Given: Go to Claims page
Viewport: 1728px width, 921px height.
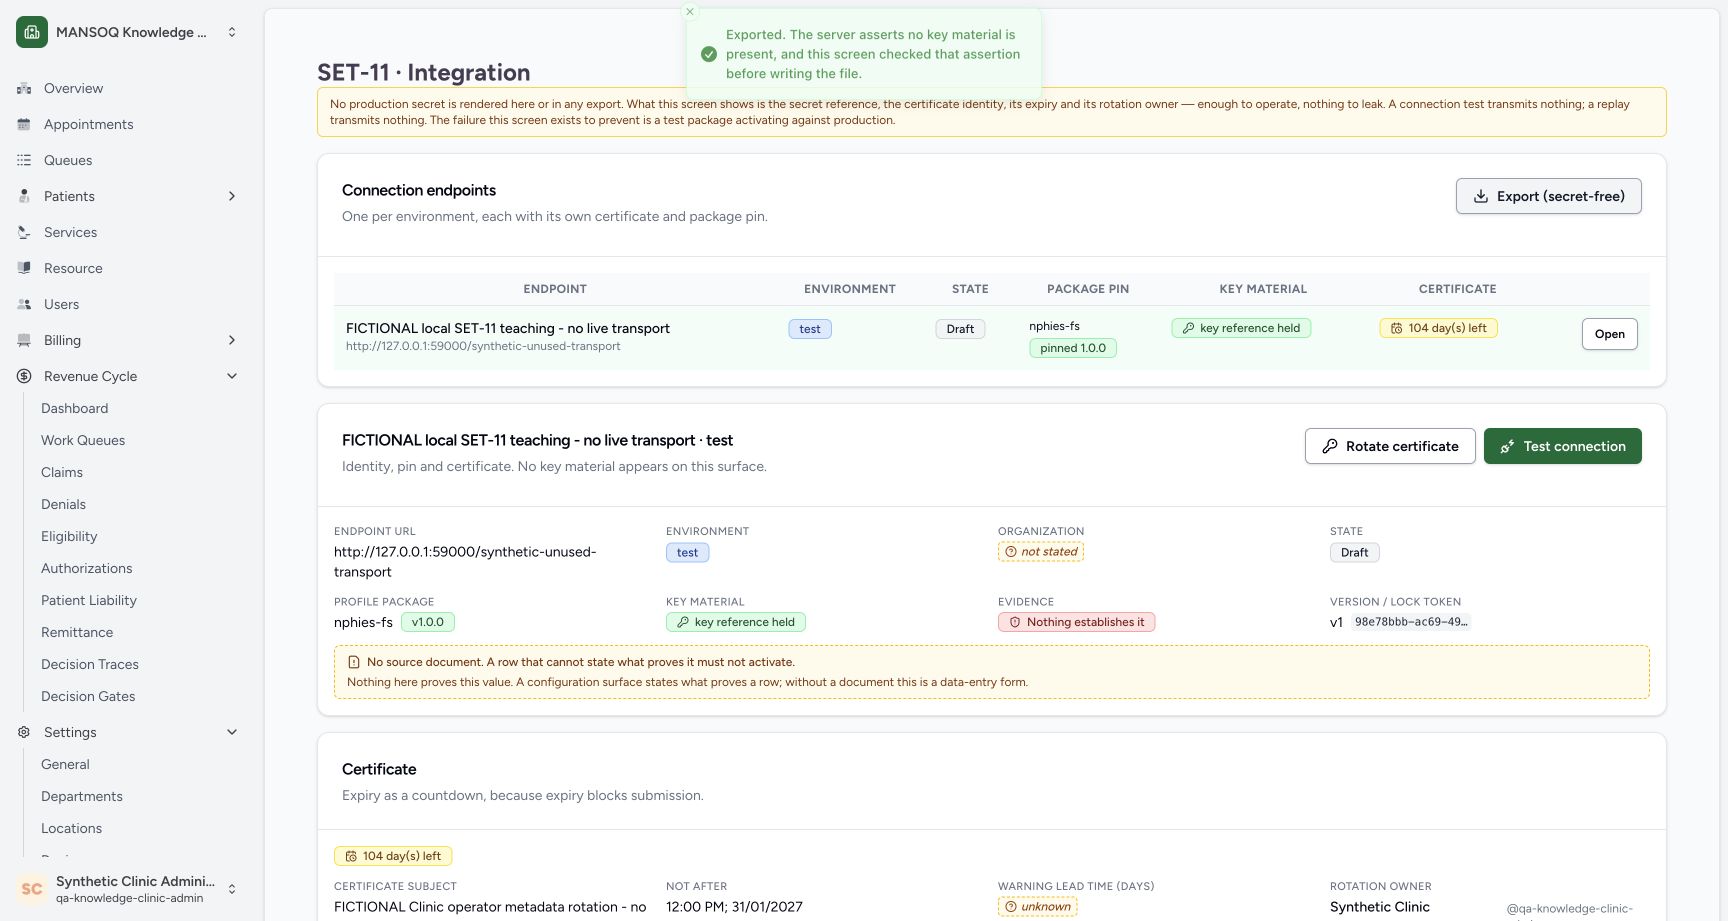Looking at the screenshot, I should (x=62, y=472).
